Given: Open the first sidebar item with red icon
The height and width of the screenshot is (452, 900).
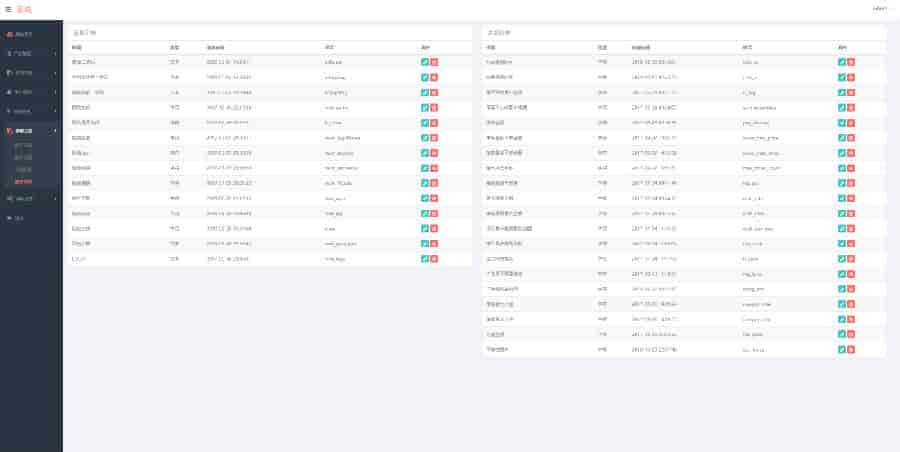Looking at the screenshot, I should click(x=31, y=34).
